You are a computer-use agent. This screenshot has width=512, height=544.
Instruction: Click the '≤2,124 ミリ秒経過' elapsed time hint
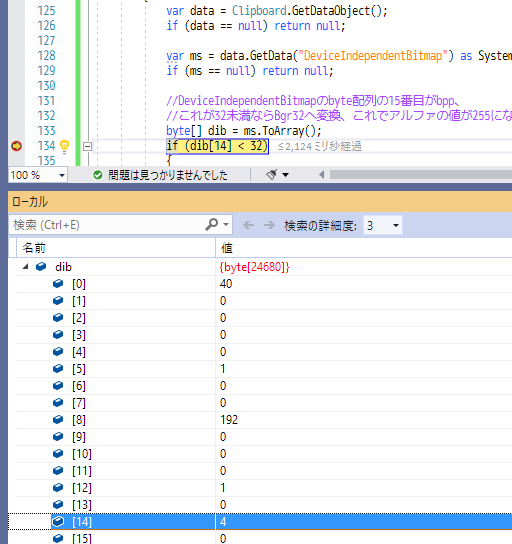[x=319, y=146]
